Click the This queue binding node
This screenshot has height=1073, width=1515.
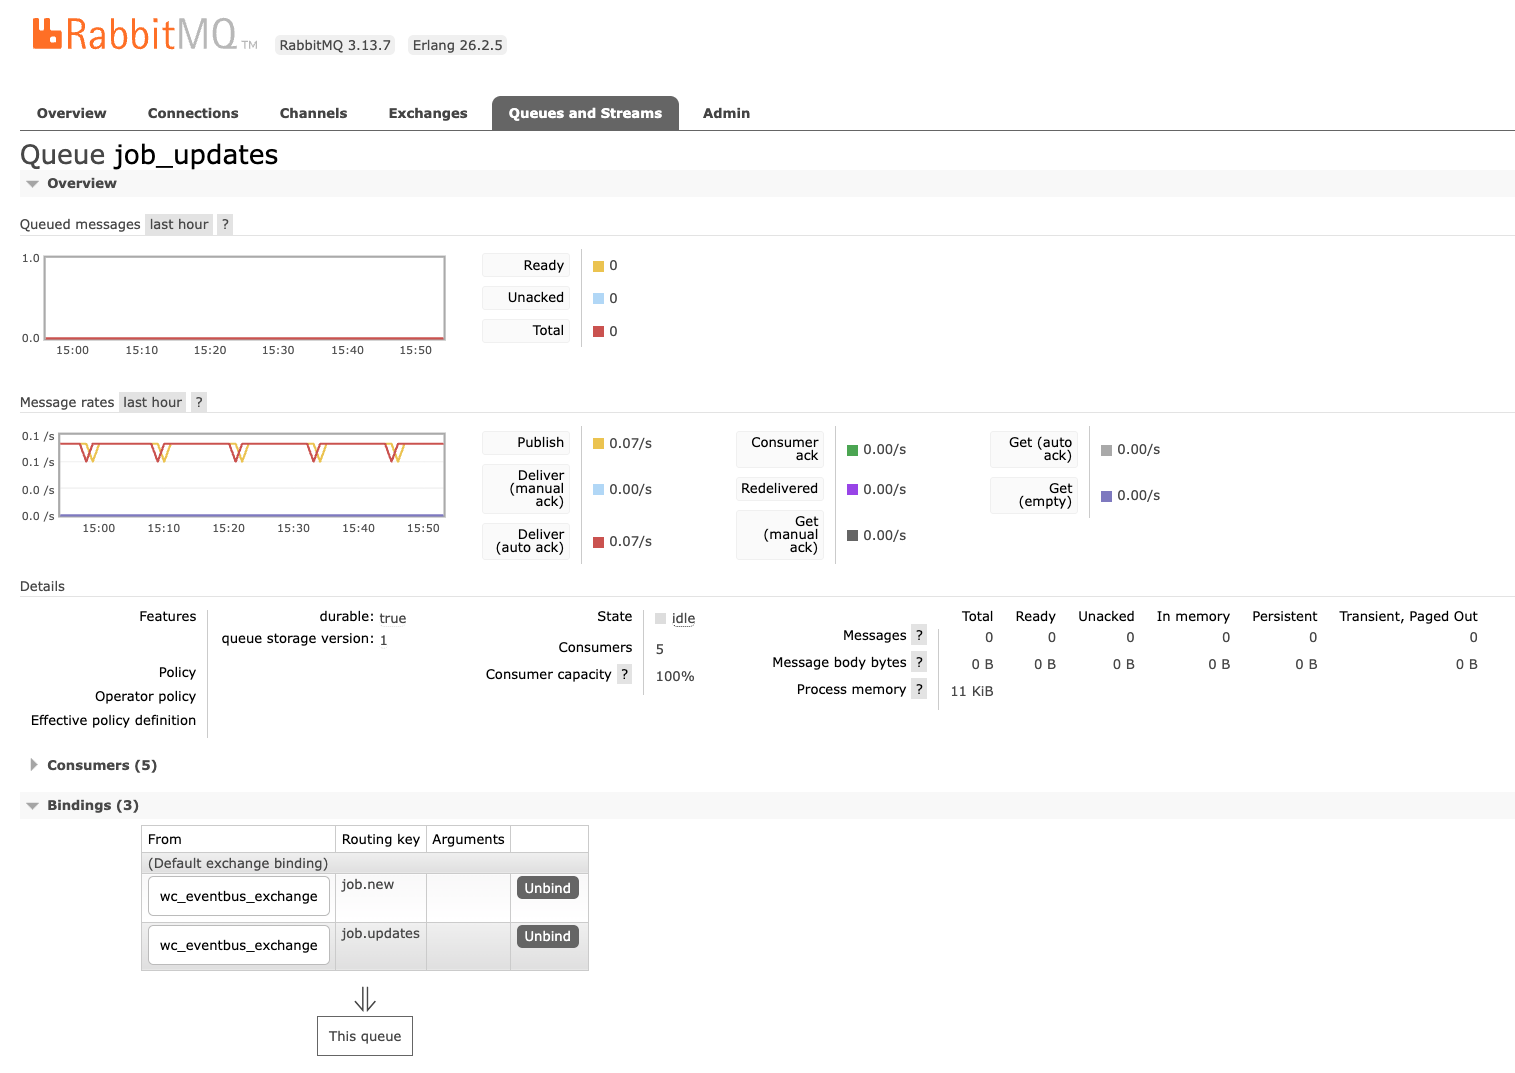click(x=364, y=1036)
